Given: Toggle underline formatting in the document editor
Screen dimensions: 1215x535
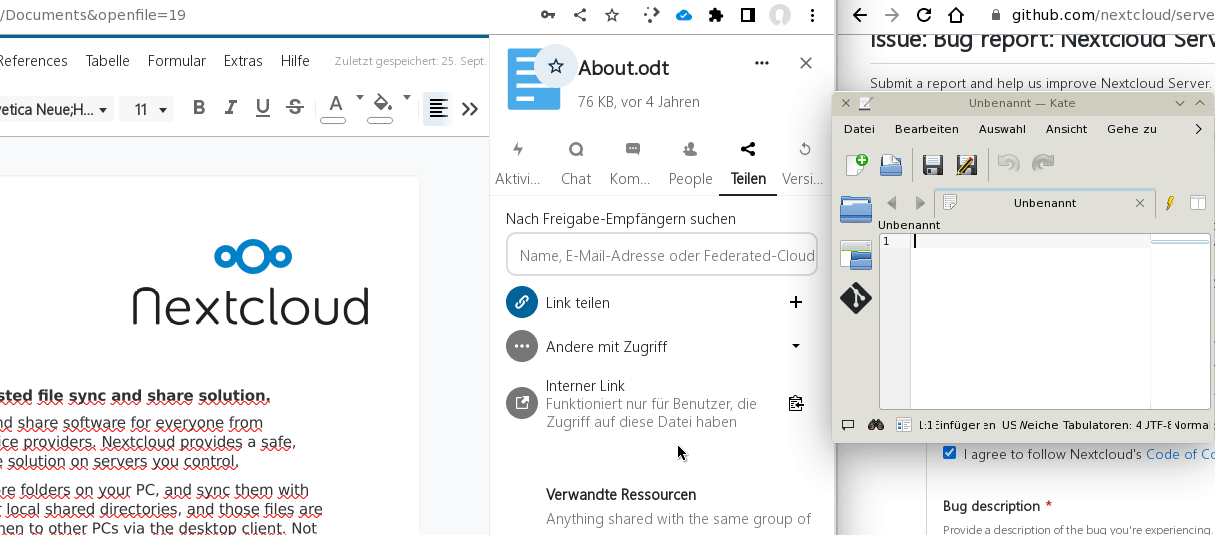Looking at the screenshot, I should click(x=263, y=108).
